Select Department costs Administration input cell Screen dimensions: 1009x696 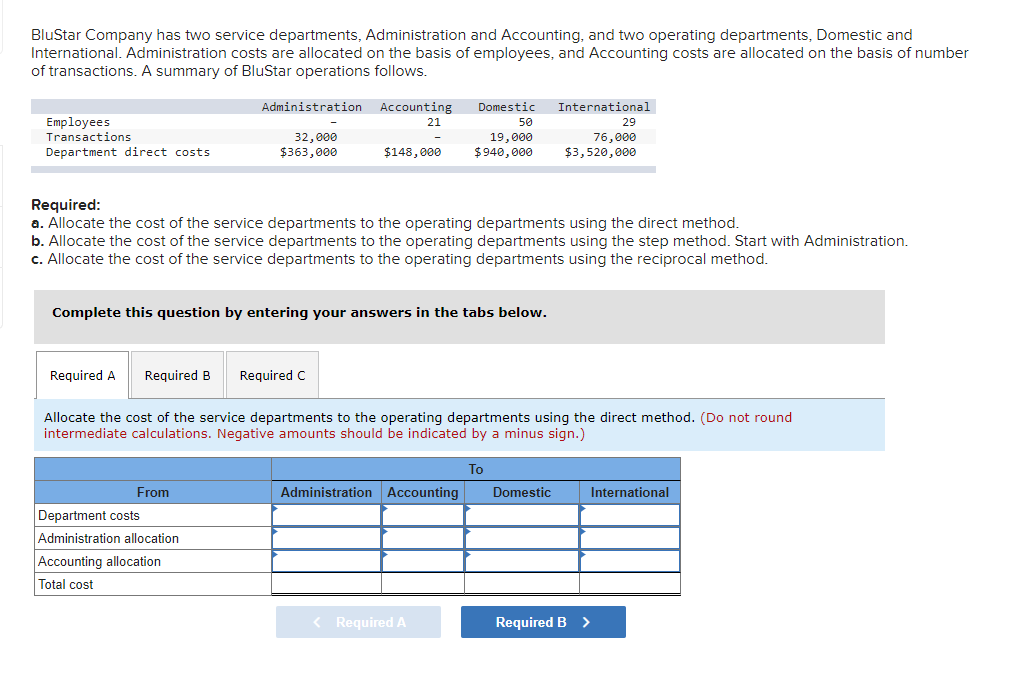click(x=326, y=515)
